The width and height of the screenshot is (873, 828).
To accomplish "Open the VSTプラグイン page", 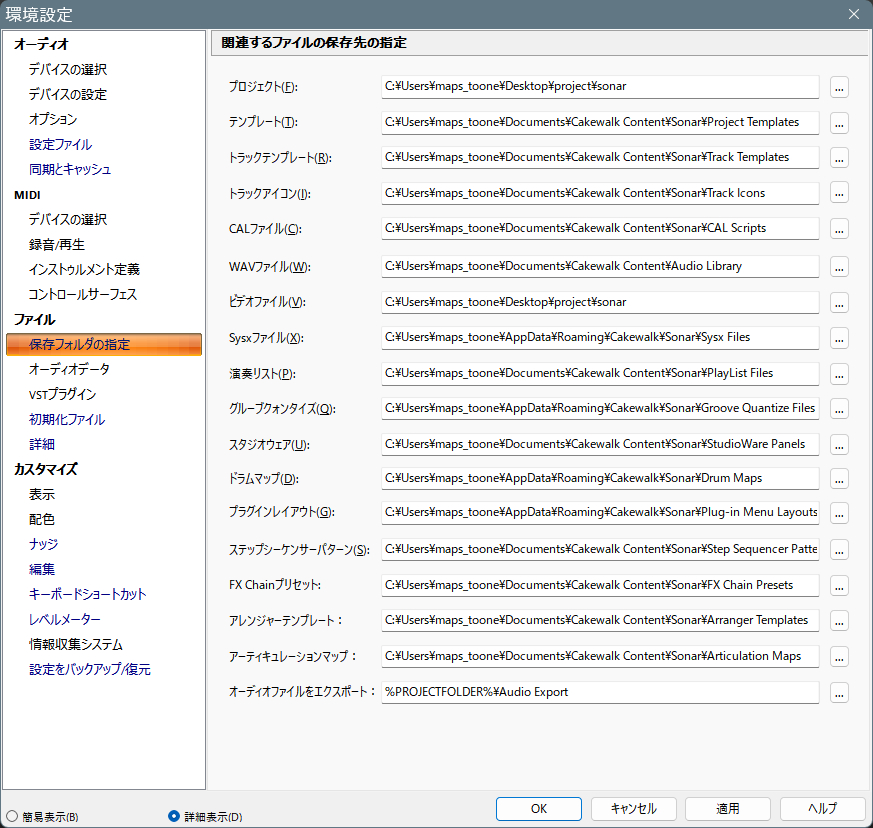I will 63,394.
